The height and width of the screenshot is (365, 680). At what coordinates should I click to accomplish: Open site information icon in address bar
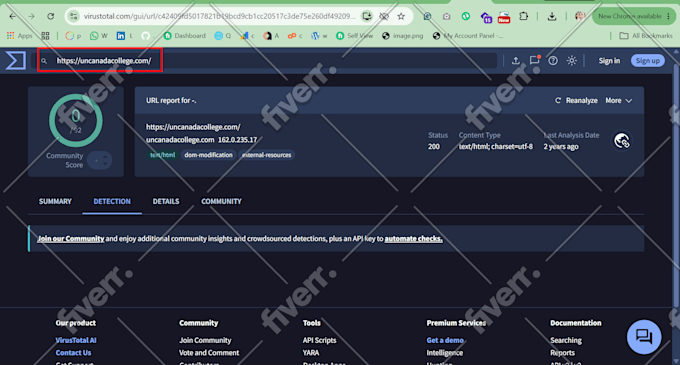74,16
